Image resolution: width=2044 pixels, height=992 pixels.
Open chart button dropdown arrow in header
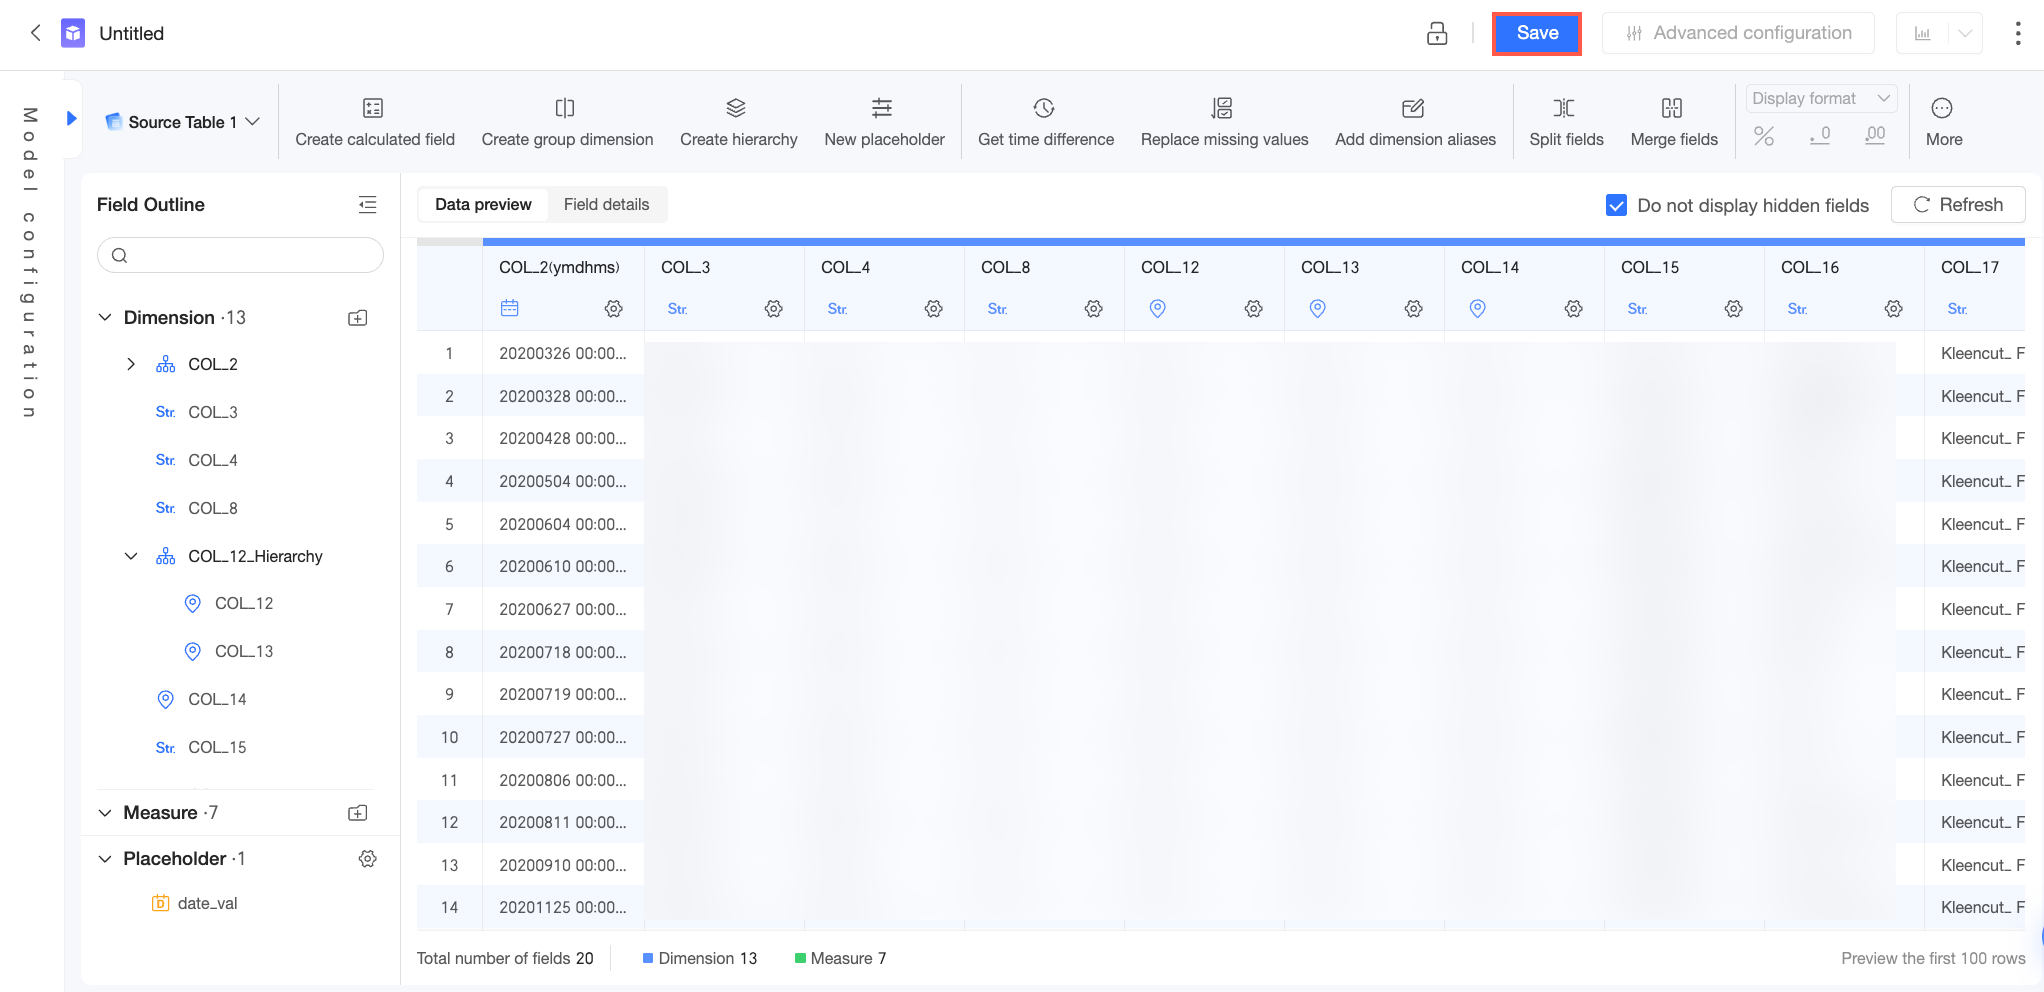click(x=1965, y=33)
